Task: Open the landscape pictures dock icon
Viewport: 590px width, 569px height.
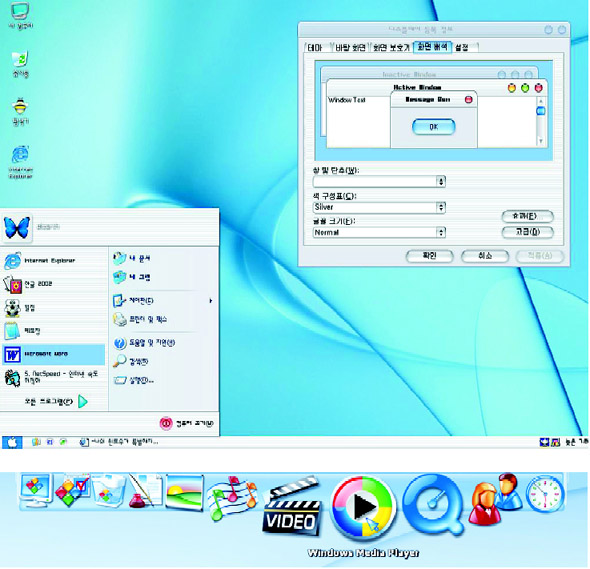Action: (185, 492)
